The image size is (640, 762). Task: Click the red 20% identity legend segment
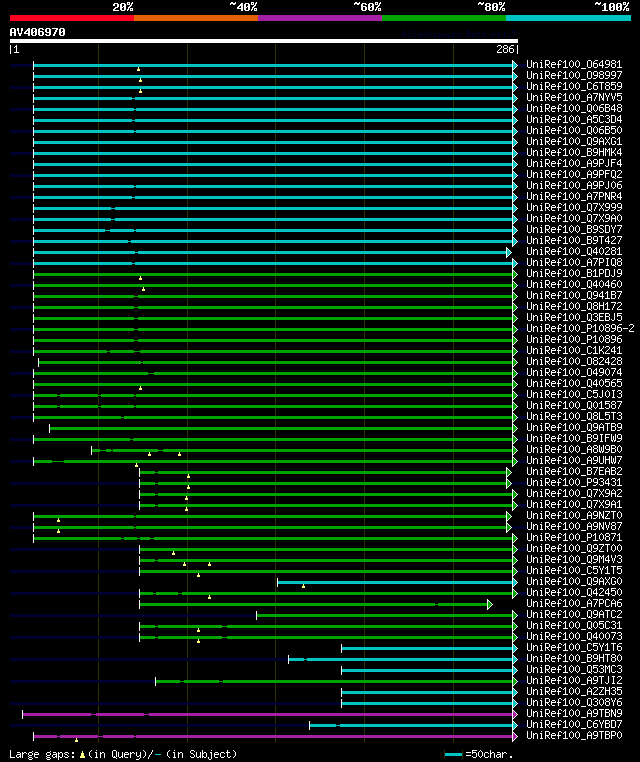click(72, 18)
